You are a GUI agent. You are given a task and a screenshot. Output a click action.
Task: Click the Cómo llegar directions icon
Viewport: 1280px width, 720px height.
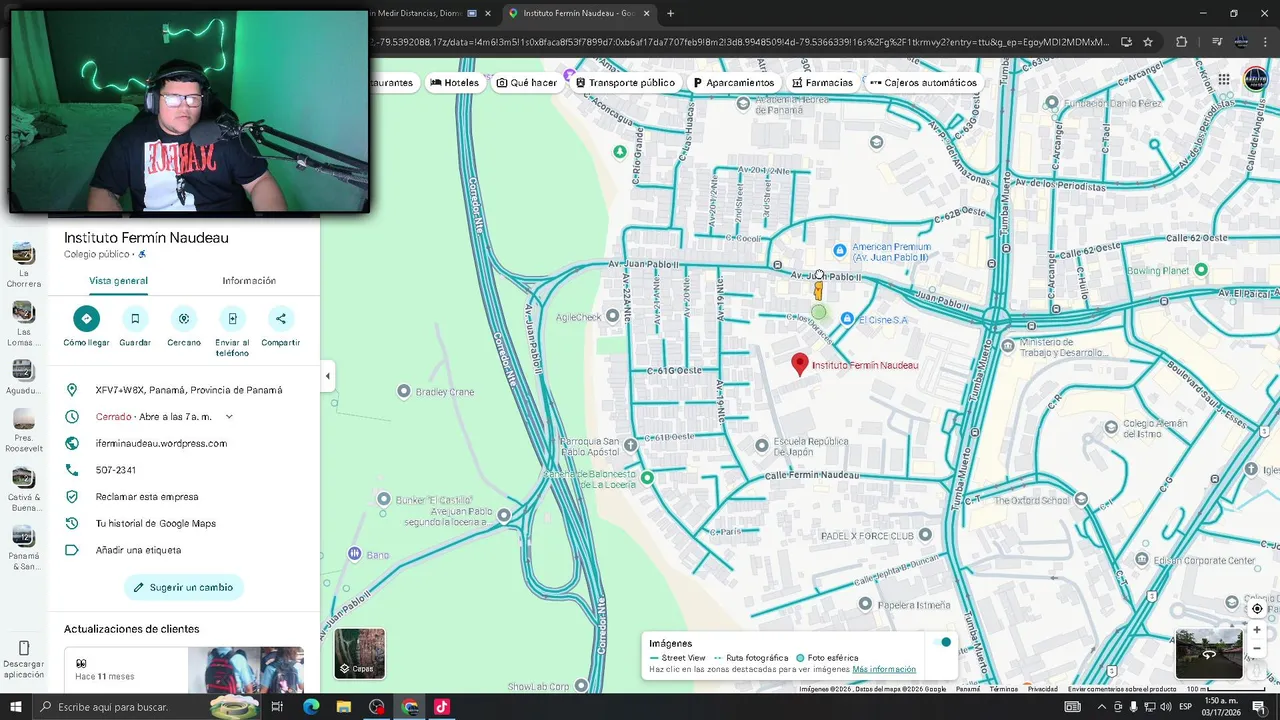86,319
